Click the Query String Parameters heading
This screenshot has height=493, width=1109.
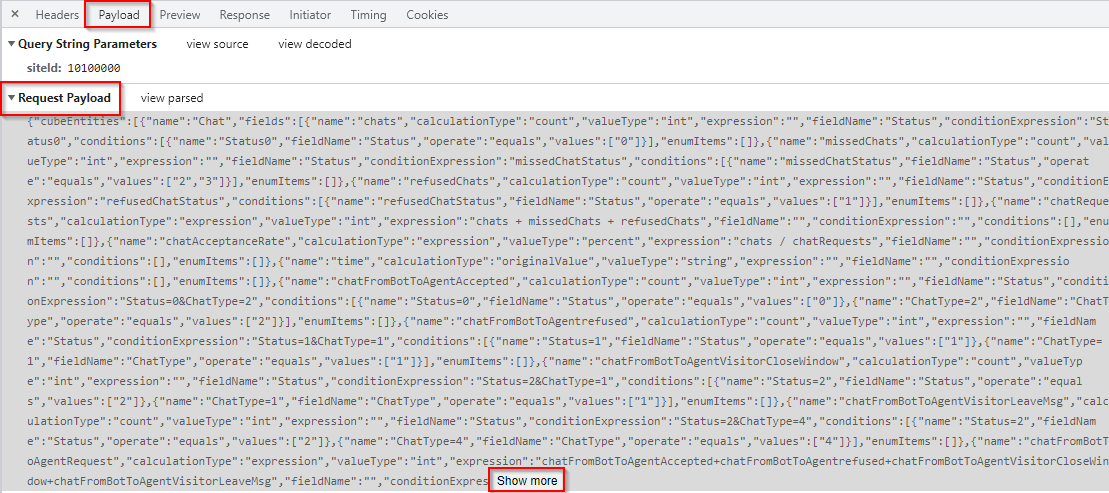[x=87, y=44]
